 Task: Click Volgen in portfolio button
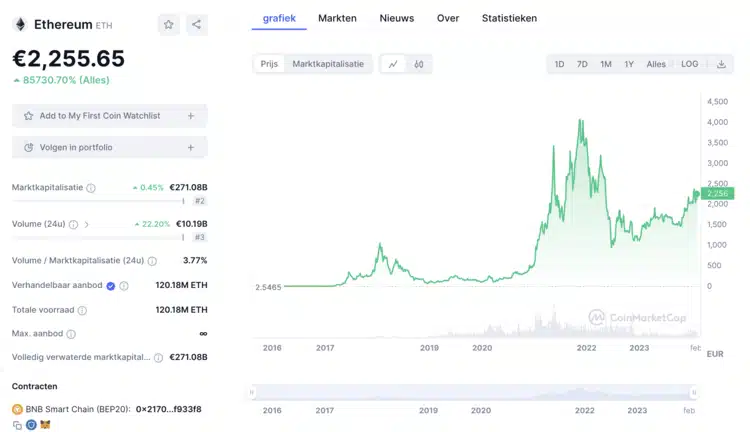click(110, 147)
